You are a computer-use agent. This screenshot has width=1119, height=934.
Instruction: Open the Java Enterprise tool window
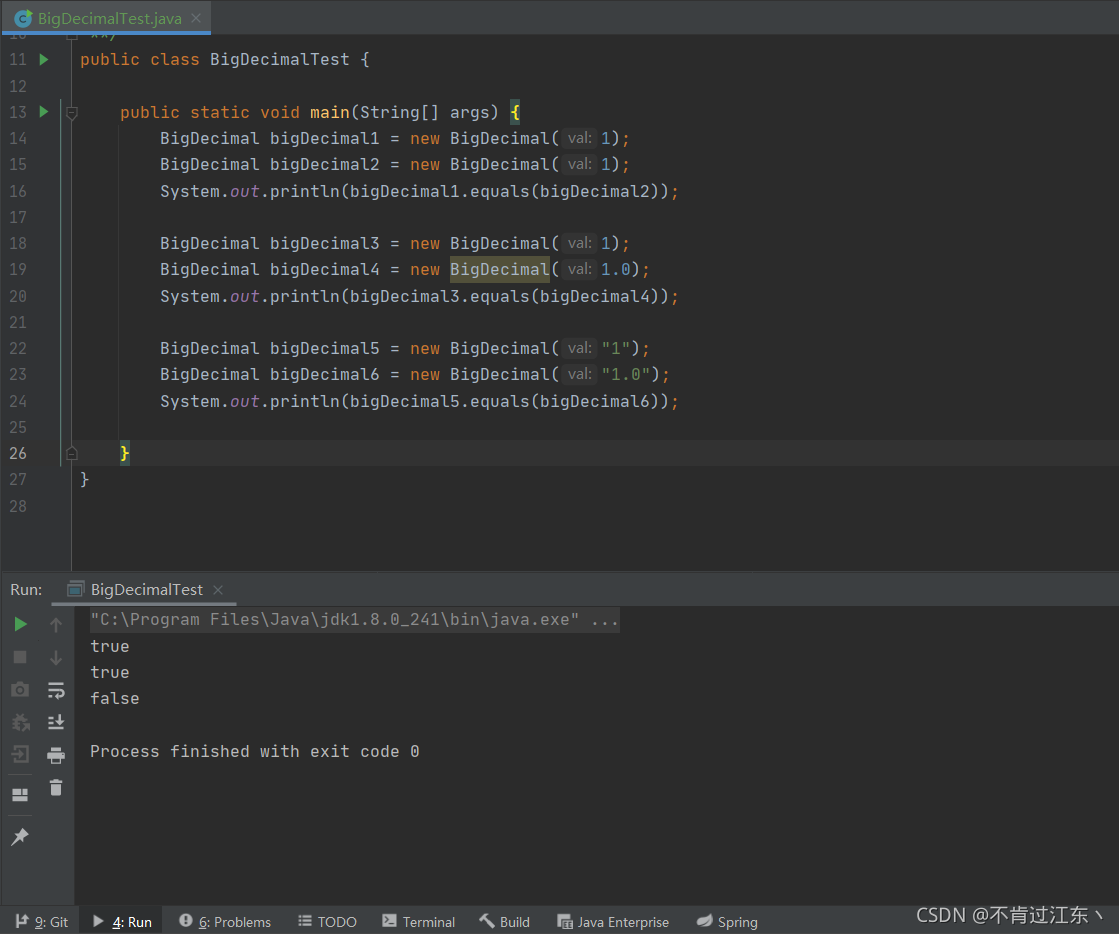pos(613,922)
